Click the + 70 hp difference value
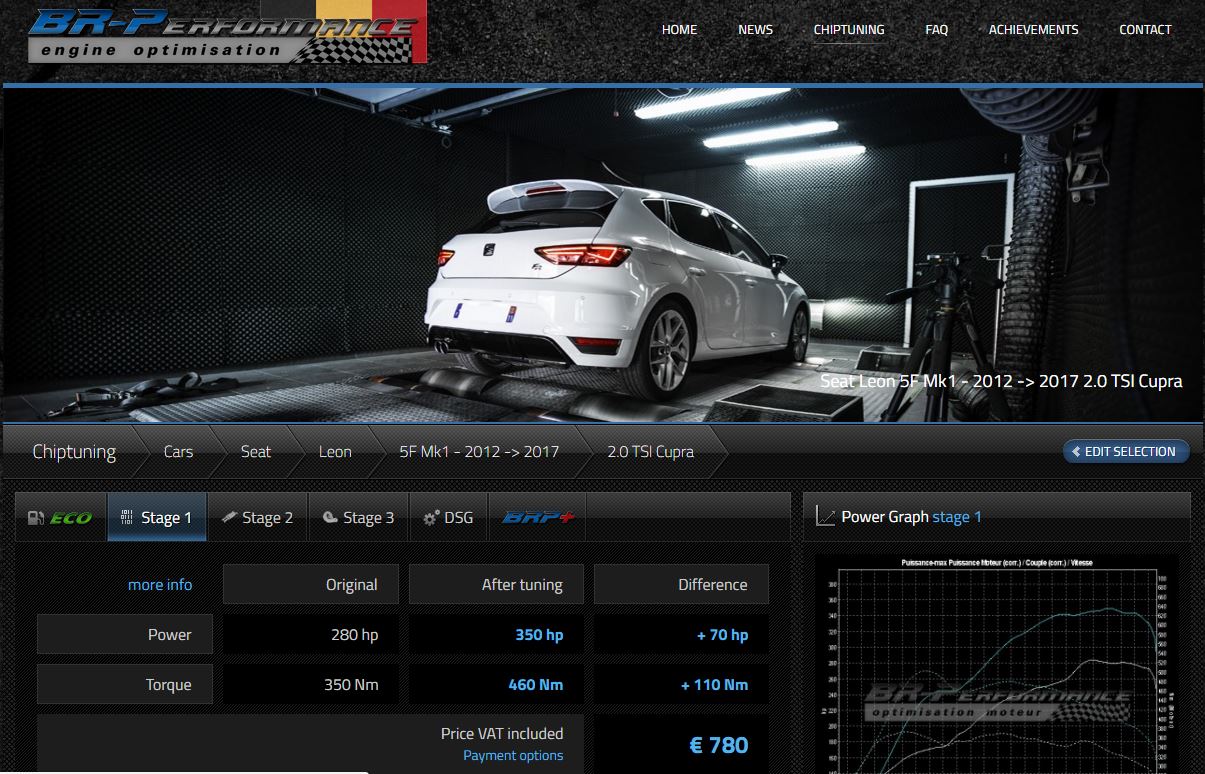 point(723,635)
